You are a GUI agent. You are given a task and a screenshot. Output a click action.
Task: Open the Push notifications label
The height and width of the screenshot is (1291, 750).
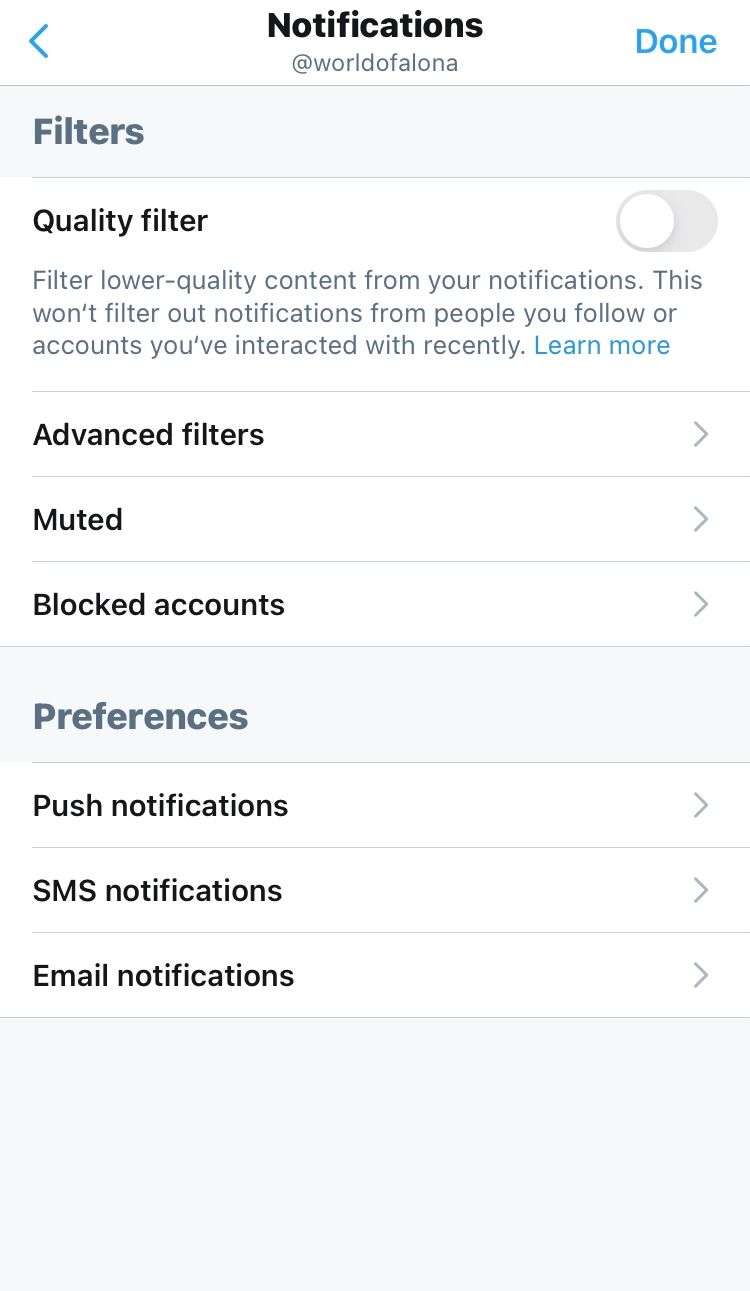tap(161, 806)
